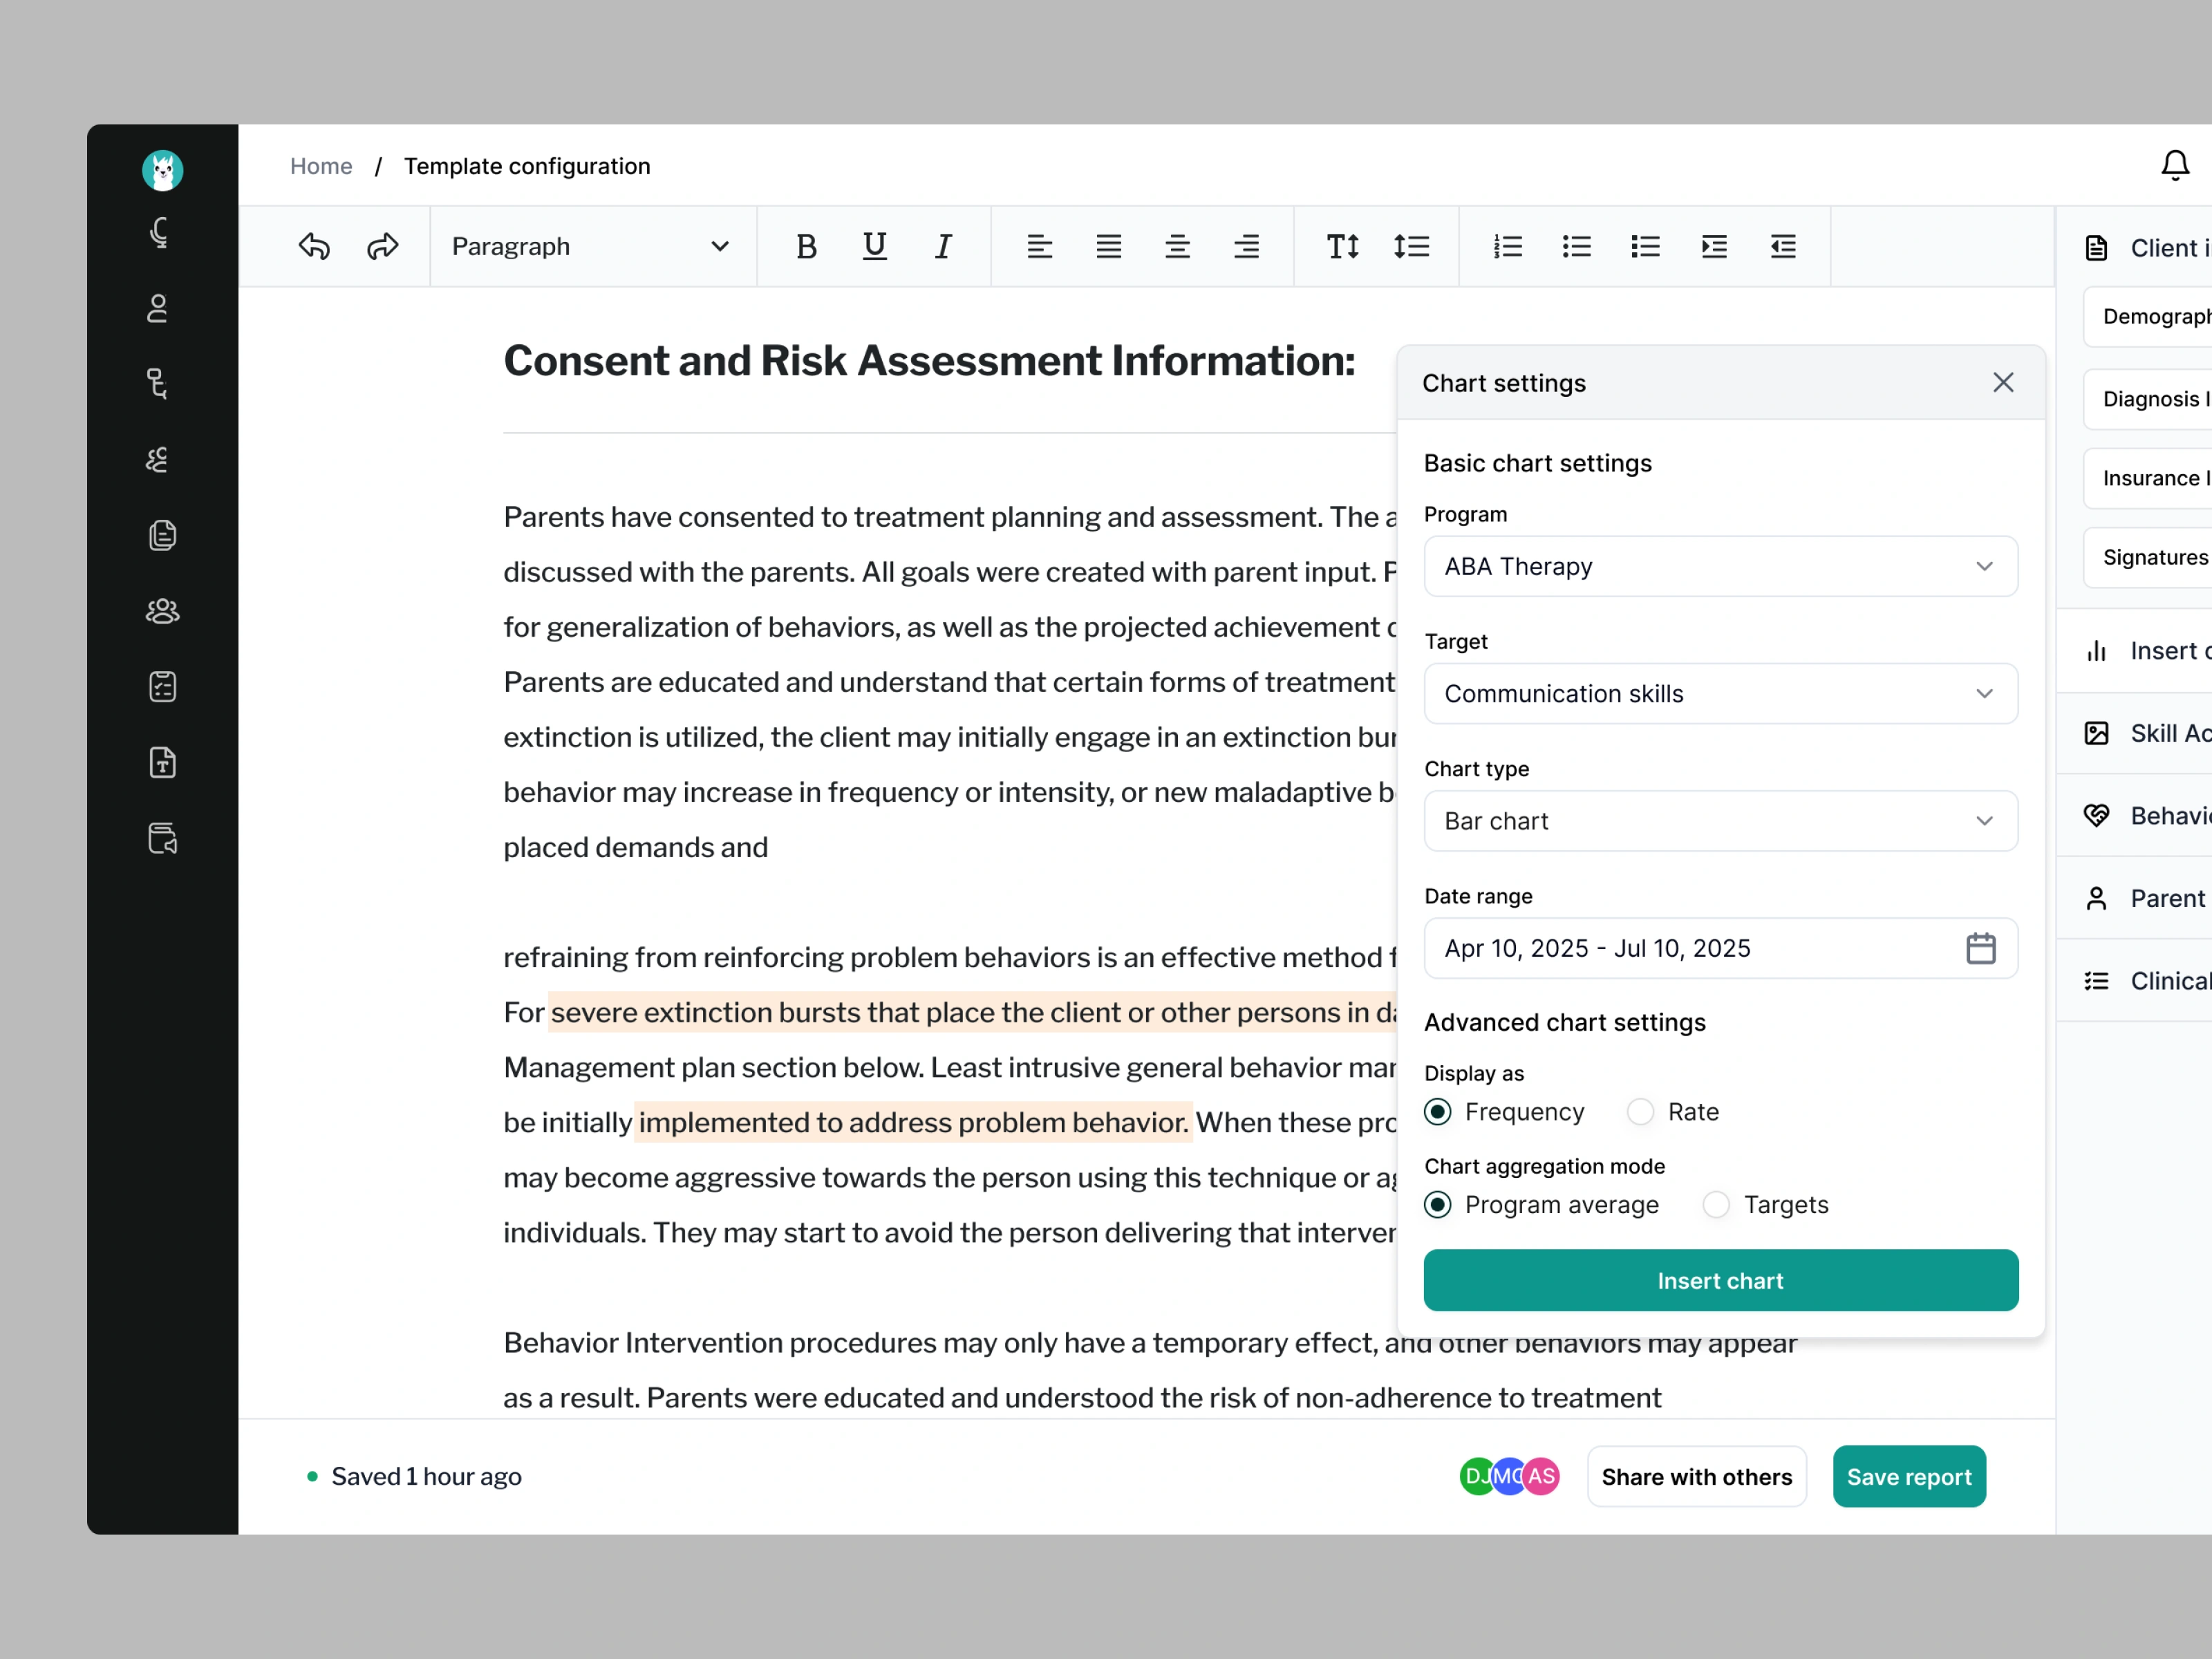Toggle bold formatting
Screen dimensions: 2212x1659
(806, 246)
